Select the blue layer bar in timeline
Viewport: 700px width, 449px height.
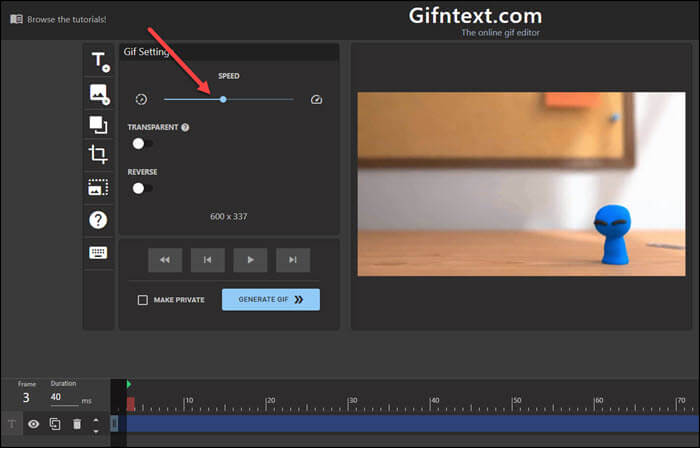click(413, 424)
